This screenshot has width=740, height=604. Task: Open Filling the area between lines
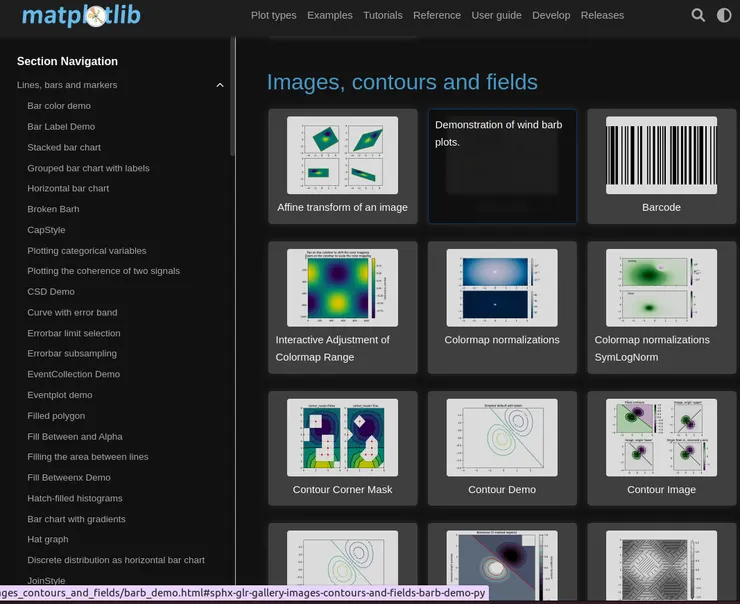(x=88, y=457)
